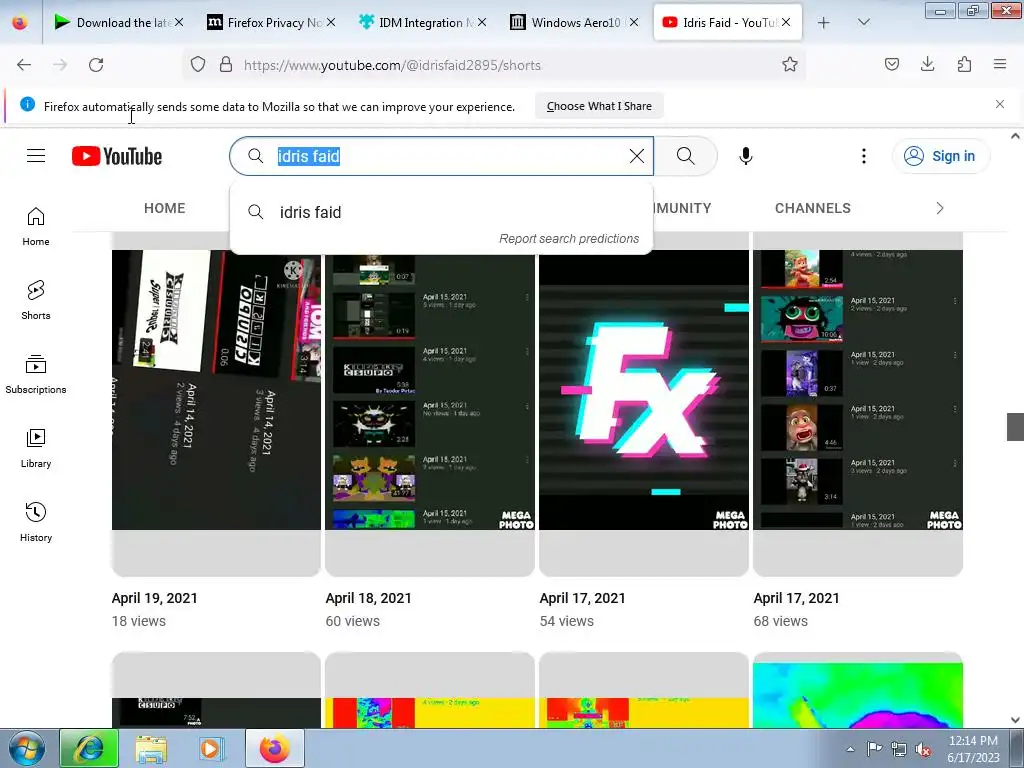Open the muted volume tray icon
Viewport: 1024px width, 768px height.
tap(923, 749)
